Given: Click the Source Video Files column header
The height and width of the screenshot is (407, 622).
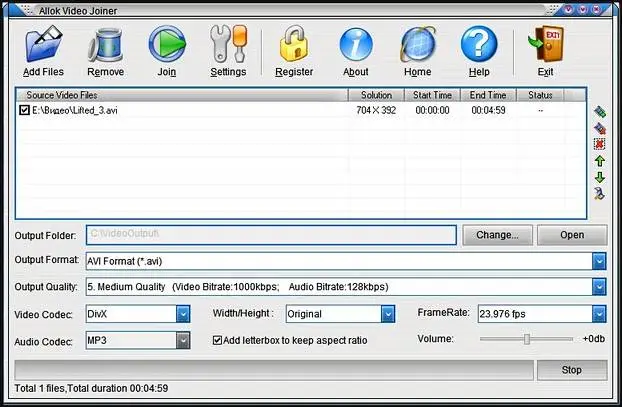Looking at the screenshot, I should pyautogui.click(x=182, y=95).
